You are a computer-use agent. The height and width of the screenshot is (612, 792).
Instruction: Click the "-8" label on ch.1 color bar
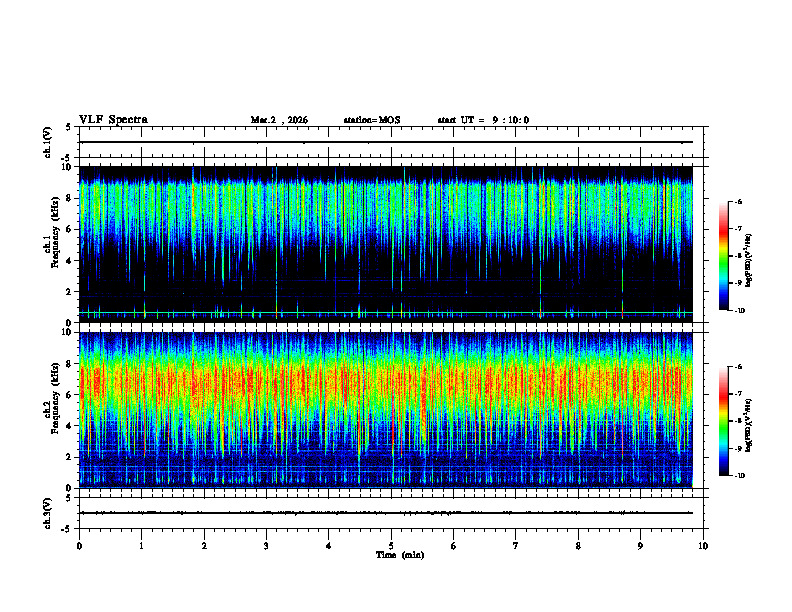pyautogui.click(x=738, y=256)
